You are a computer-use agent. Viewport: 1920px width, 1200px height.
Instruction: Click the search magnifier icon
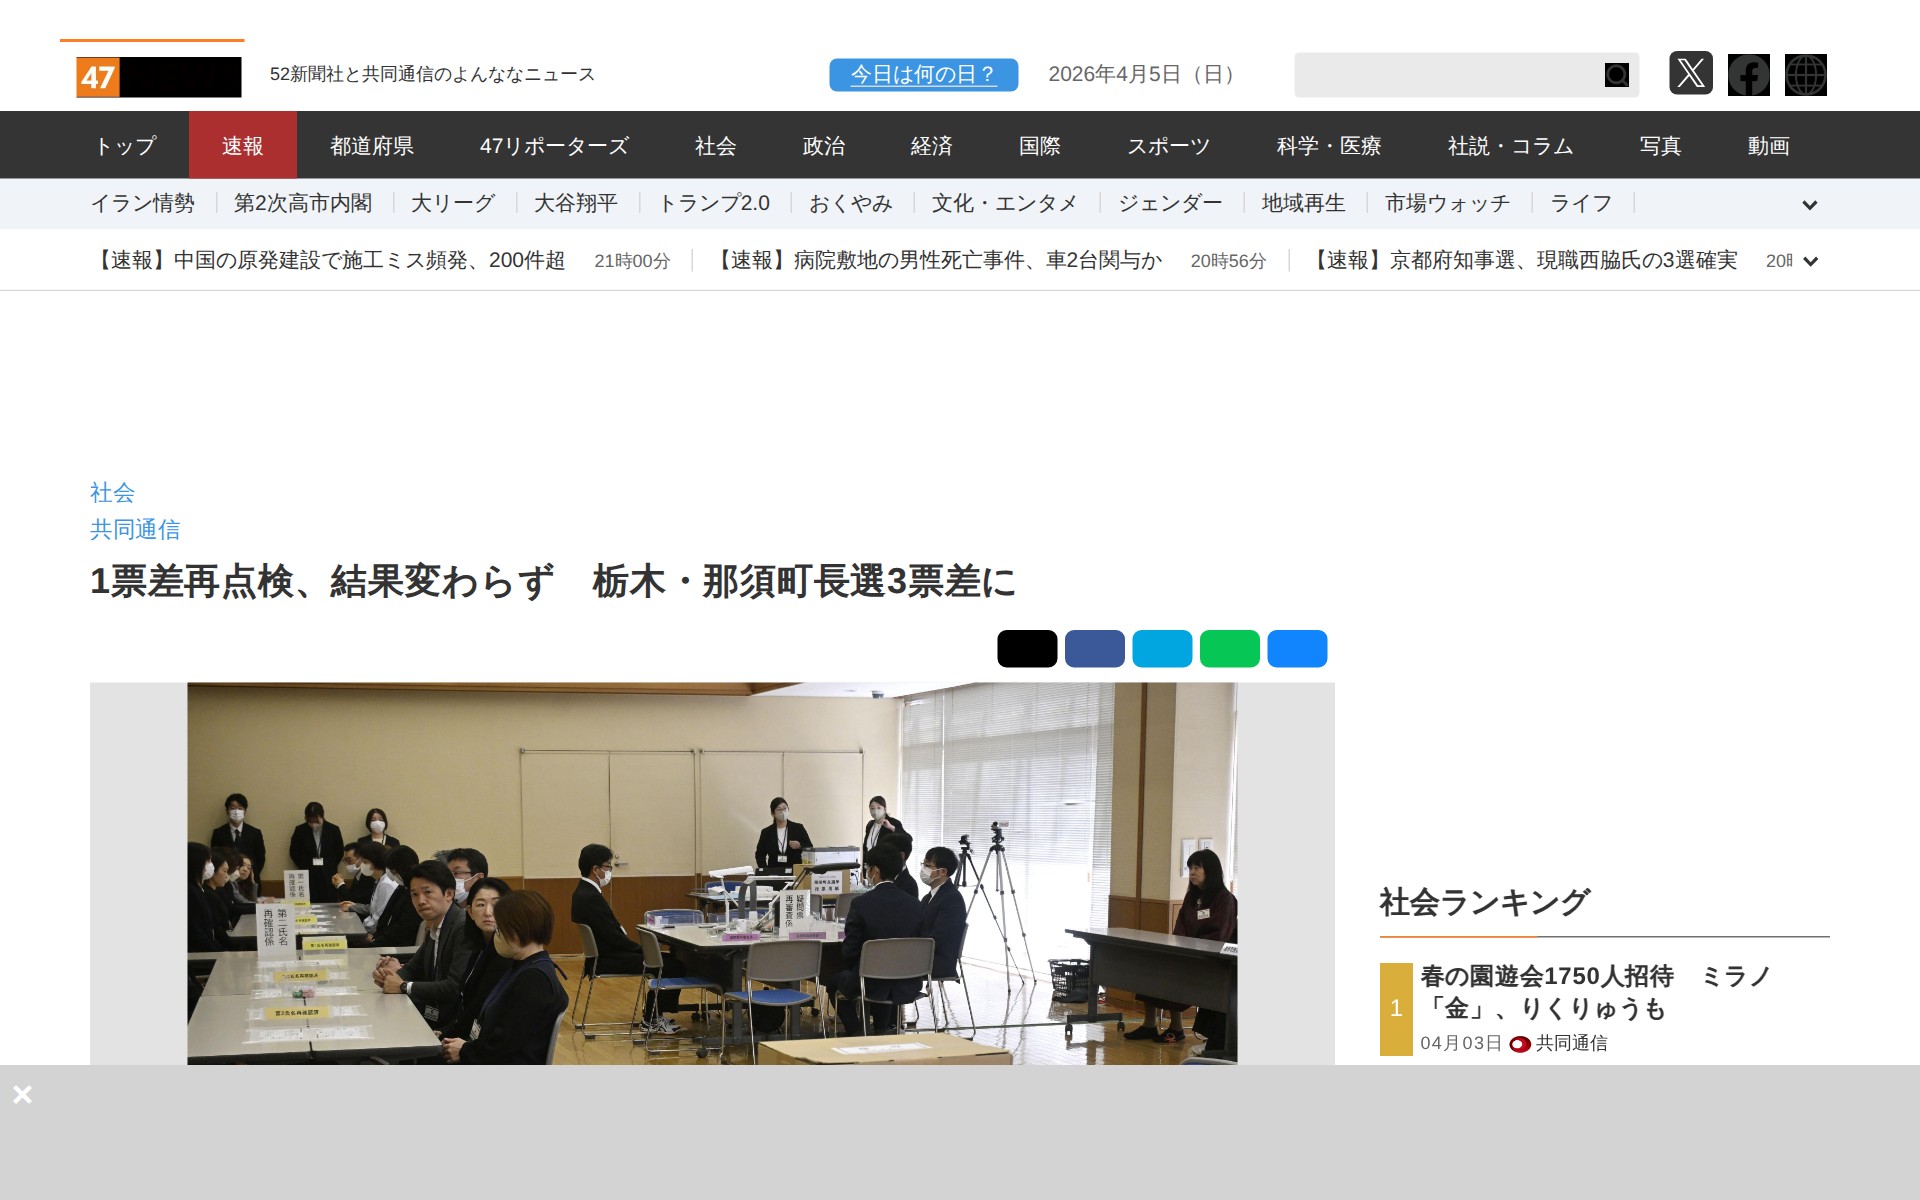click(x=1616, y=75)
